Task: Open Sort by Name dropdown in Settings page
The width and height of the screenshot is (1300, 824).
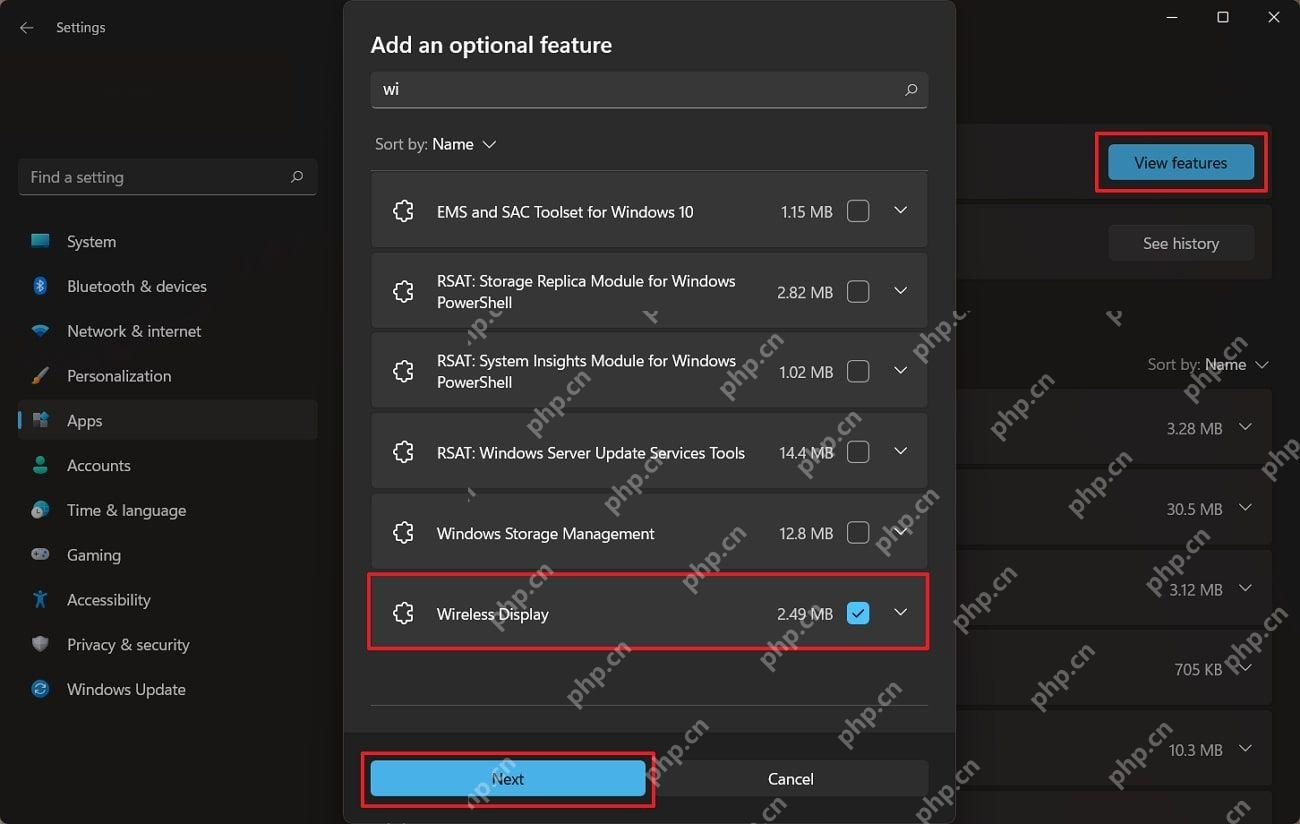Action: pyautogui.click(x=1208, y=365)
